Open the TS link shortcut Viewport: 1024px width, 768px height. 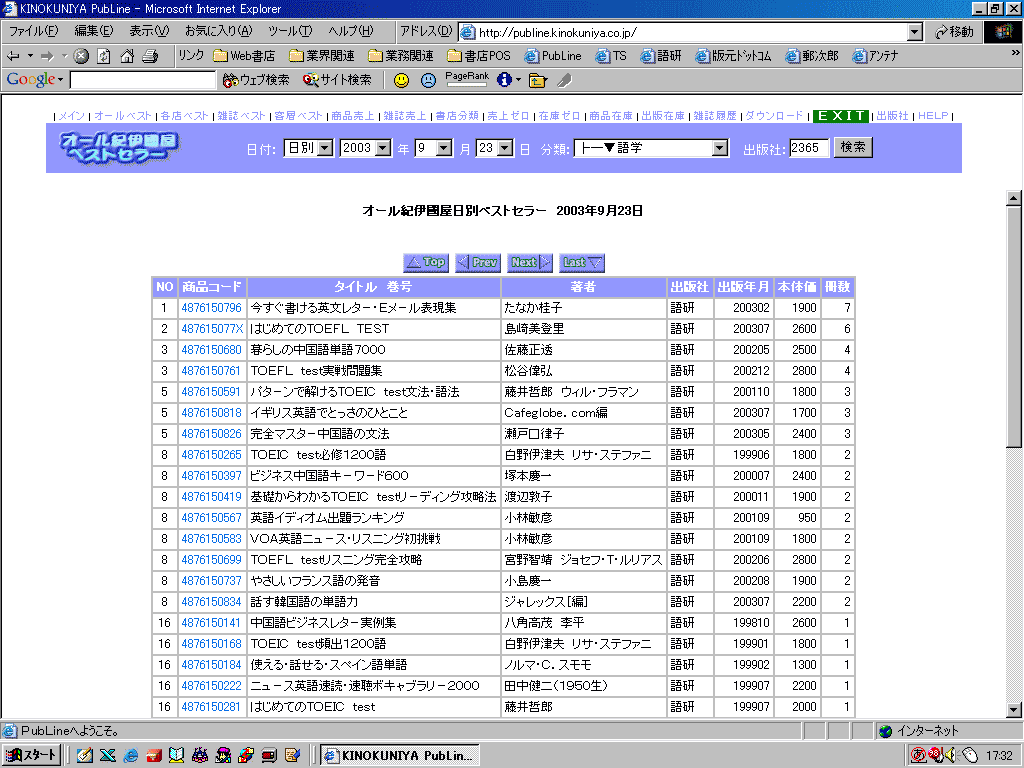pos(611,56)
